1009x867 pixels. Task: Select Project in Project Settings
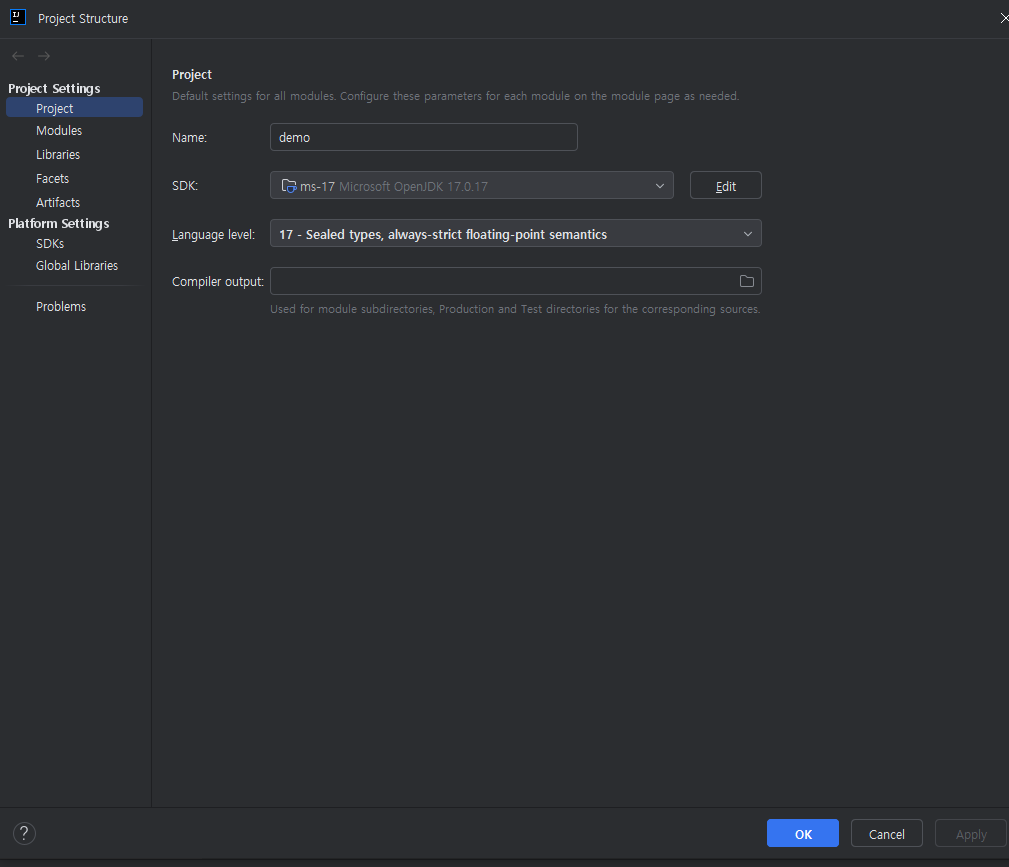(75, 107)
